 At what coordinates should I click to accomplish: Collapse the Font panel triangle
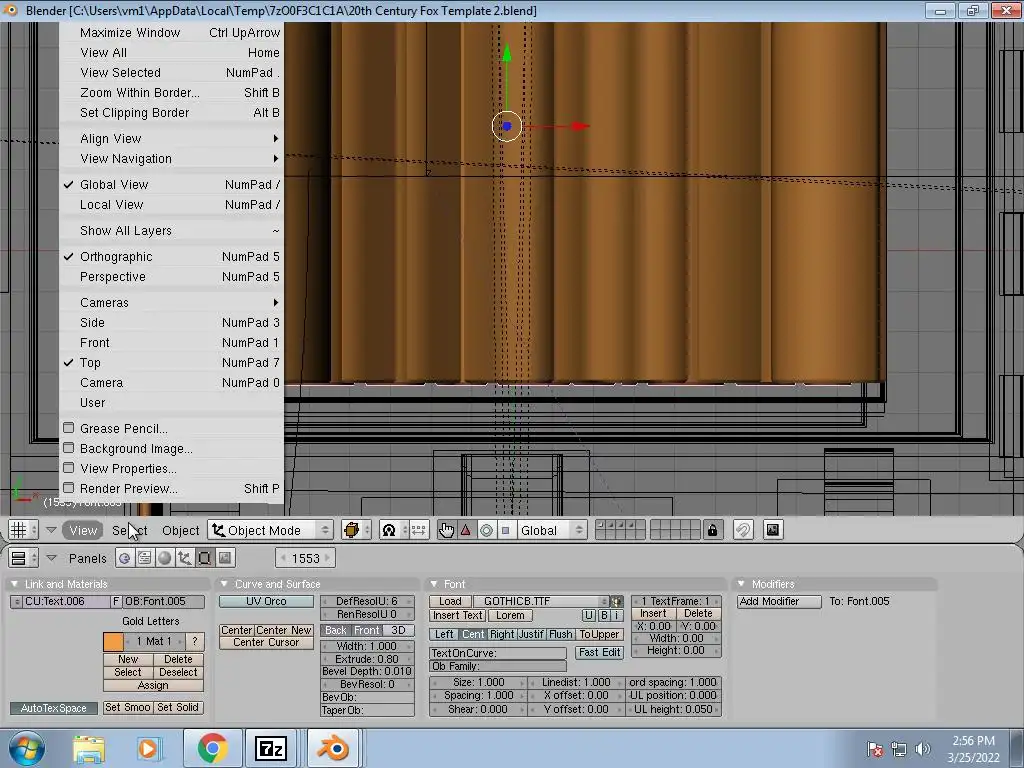pyautogui.click(x=434, y=584)
